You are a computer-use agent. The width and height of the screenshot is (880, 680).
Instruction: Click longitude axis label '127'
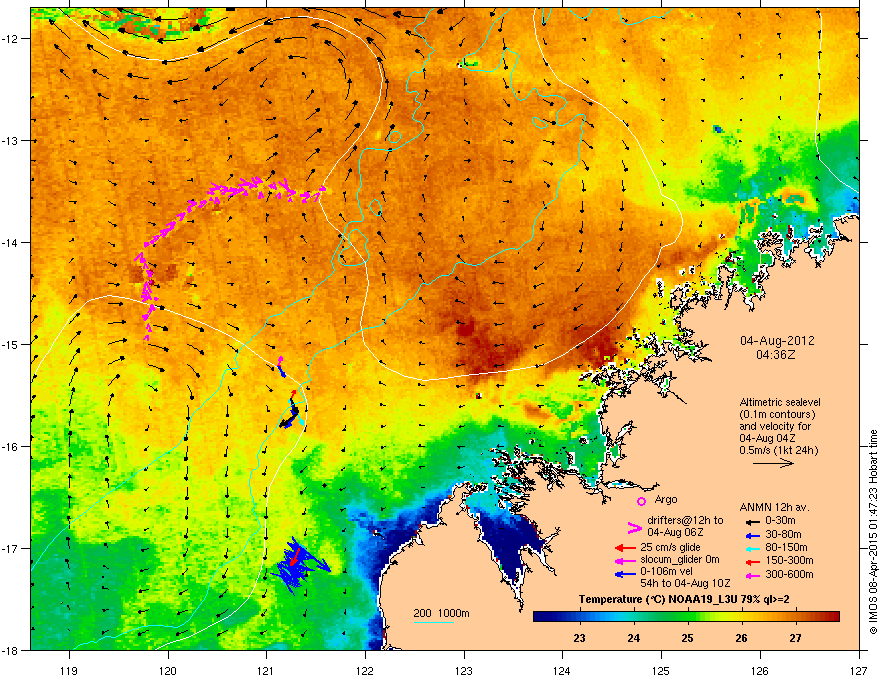point(859,670)
